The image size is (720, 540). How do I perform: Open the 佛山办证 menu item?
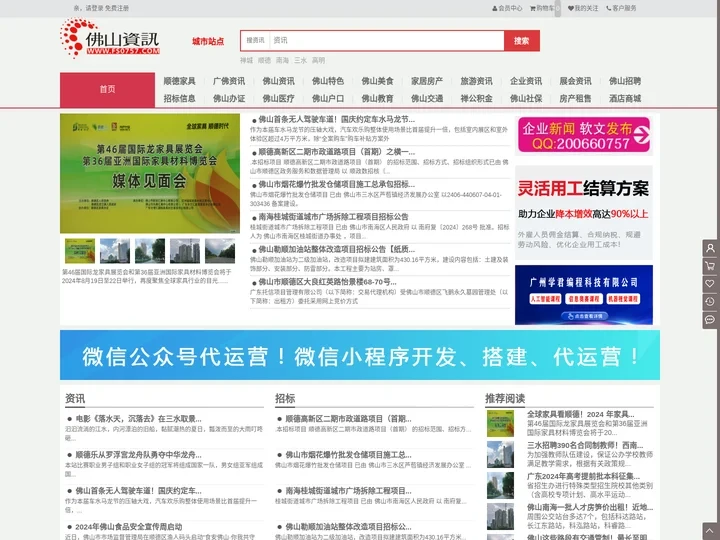coord(229,98)
